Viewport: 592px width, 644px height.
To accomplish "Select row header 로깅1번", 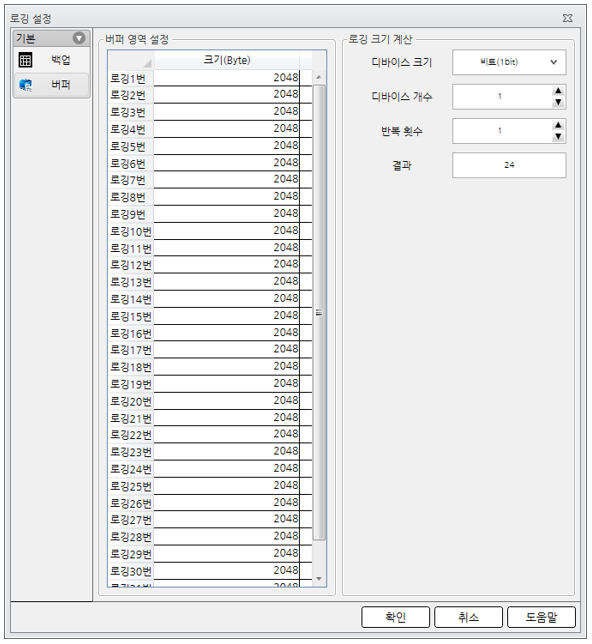I will [x=131, y=78].
